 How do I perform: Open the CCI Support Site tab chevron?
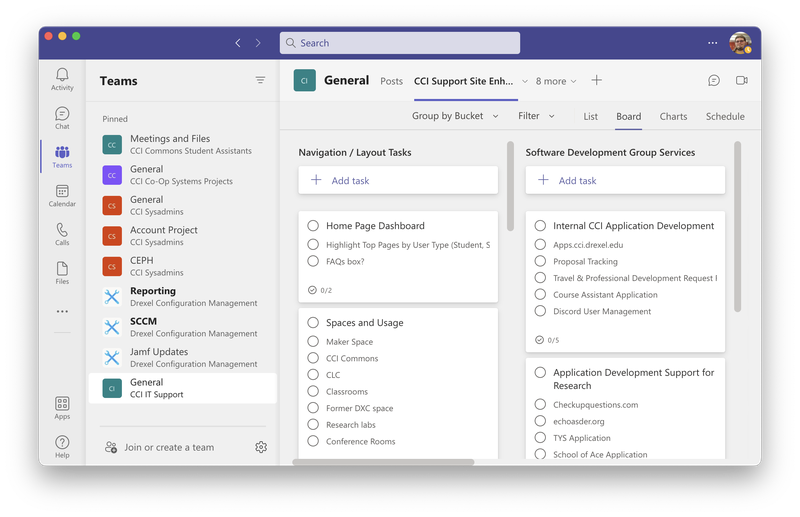click(525, 81)
